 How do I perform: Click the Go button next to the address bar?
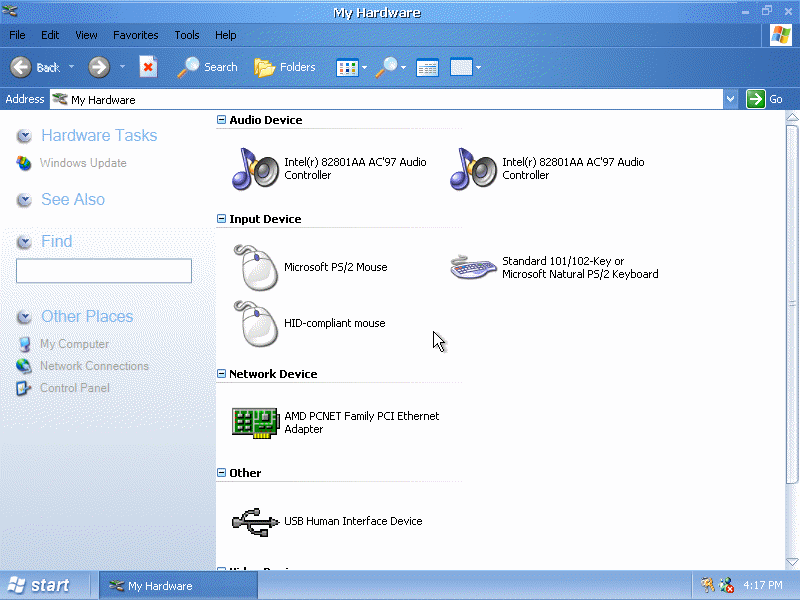764,99
